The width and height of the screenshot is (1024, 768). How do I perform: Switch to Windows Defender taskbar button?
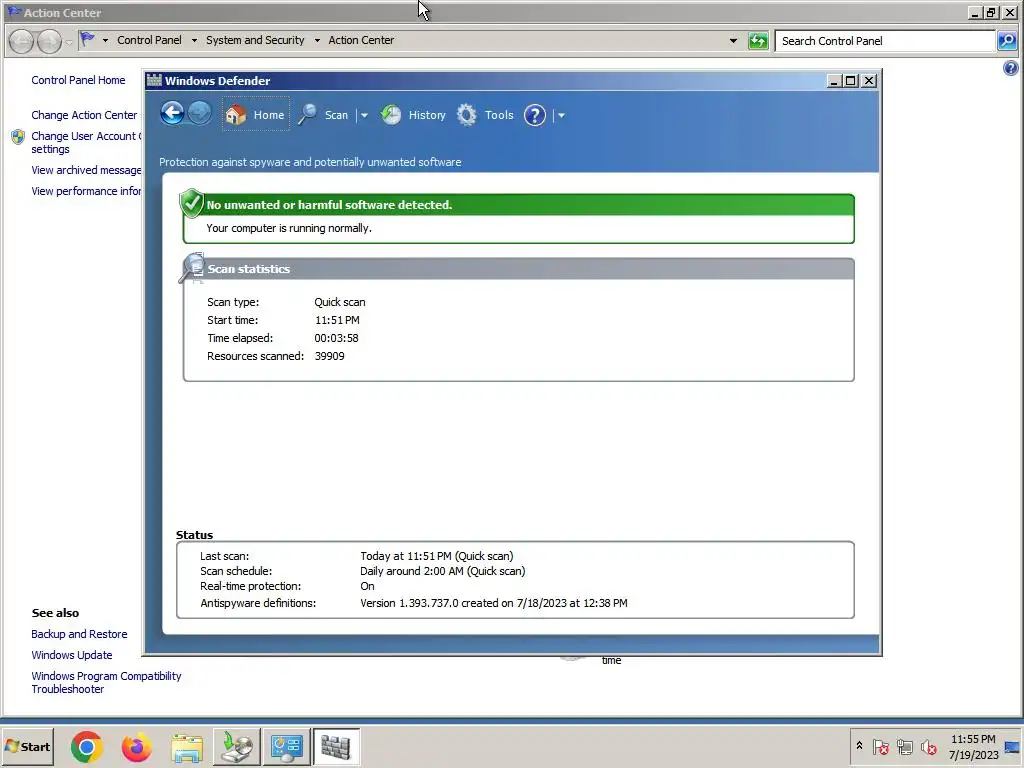pyautogui.click(x=336, y=746)
